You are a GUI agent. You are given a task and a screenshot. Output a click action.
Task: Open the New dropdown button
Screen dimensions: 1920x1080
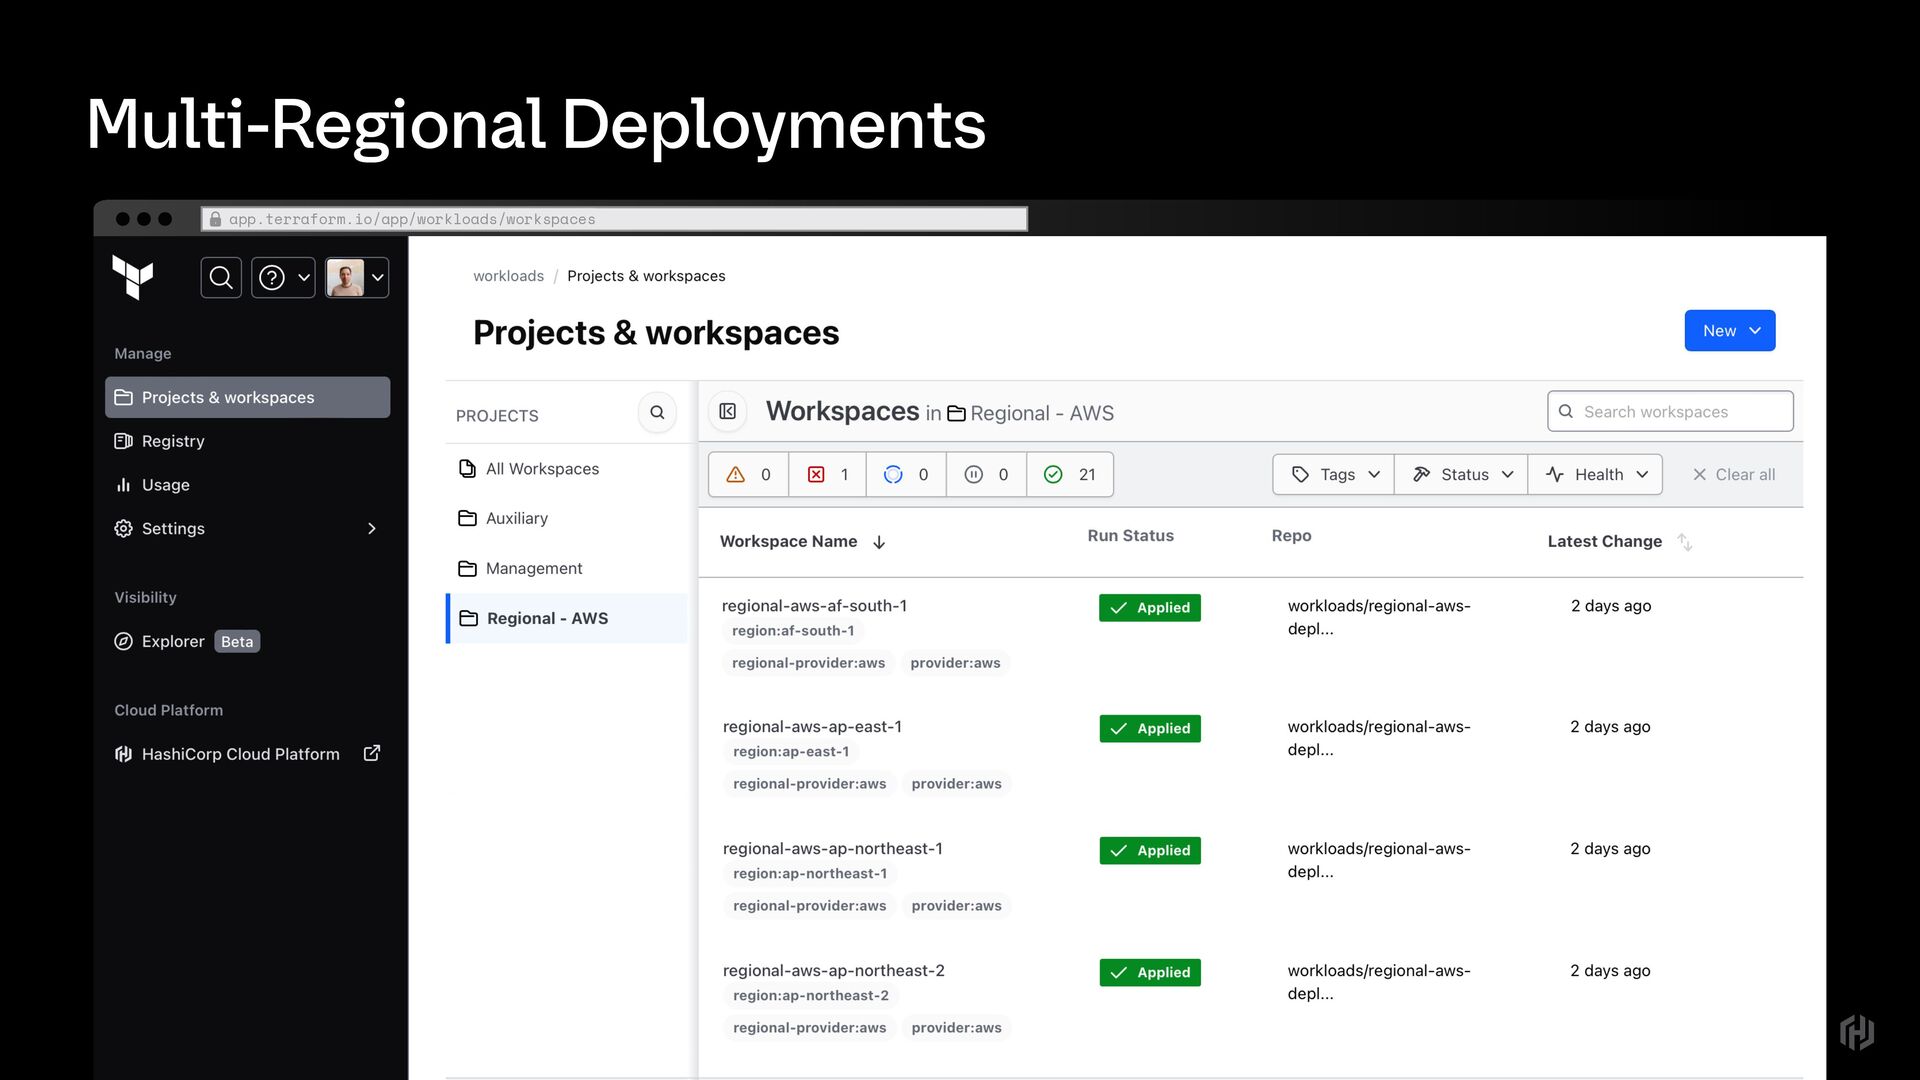1729,331
